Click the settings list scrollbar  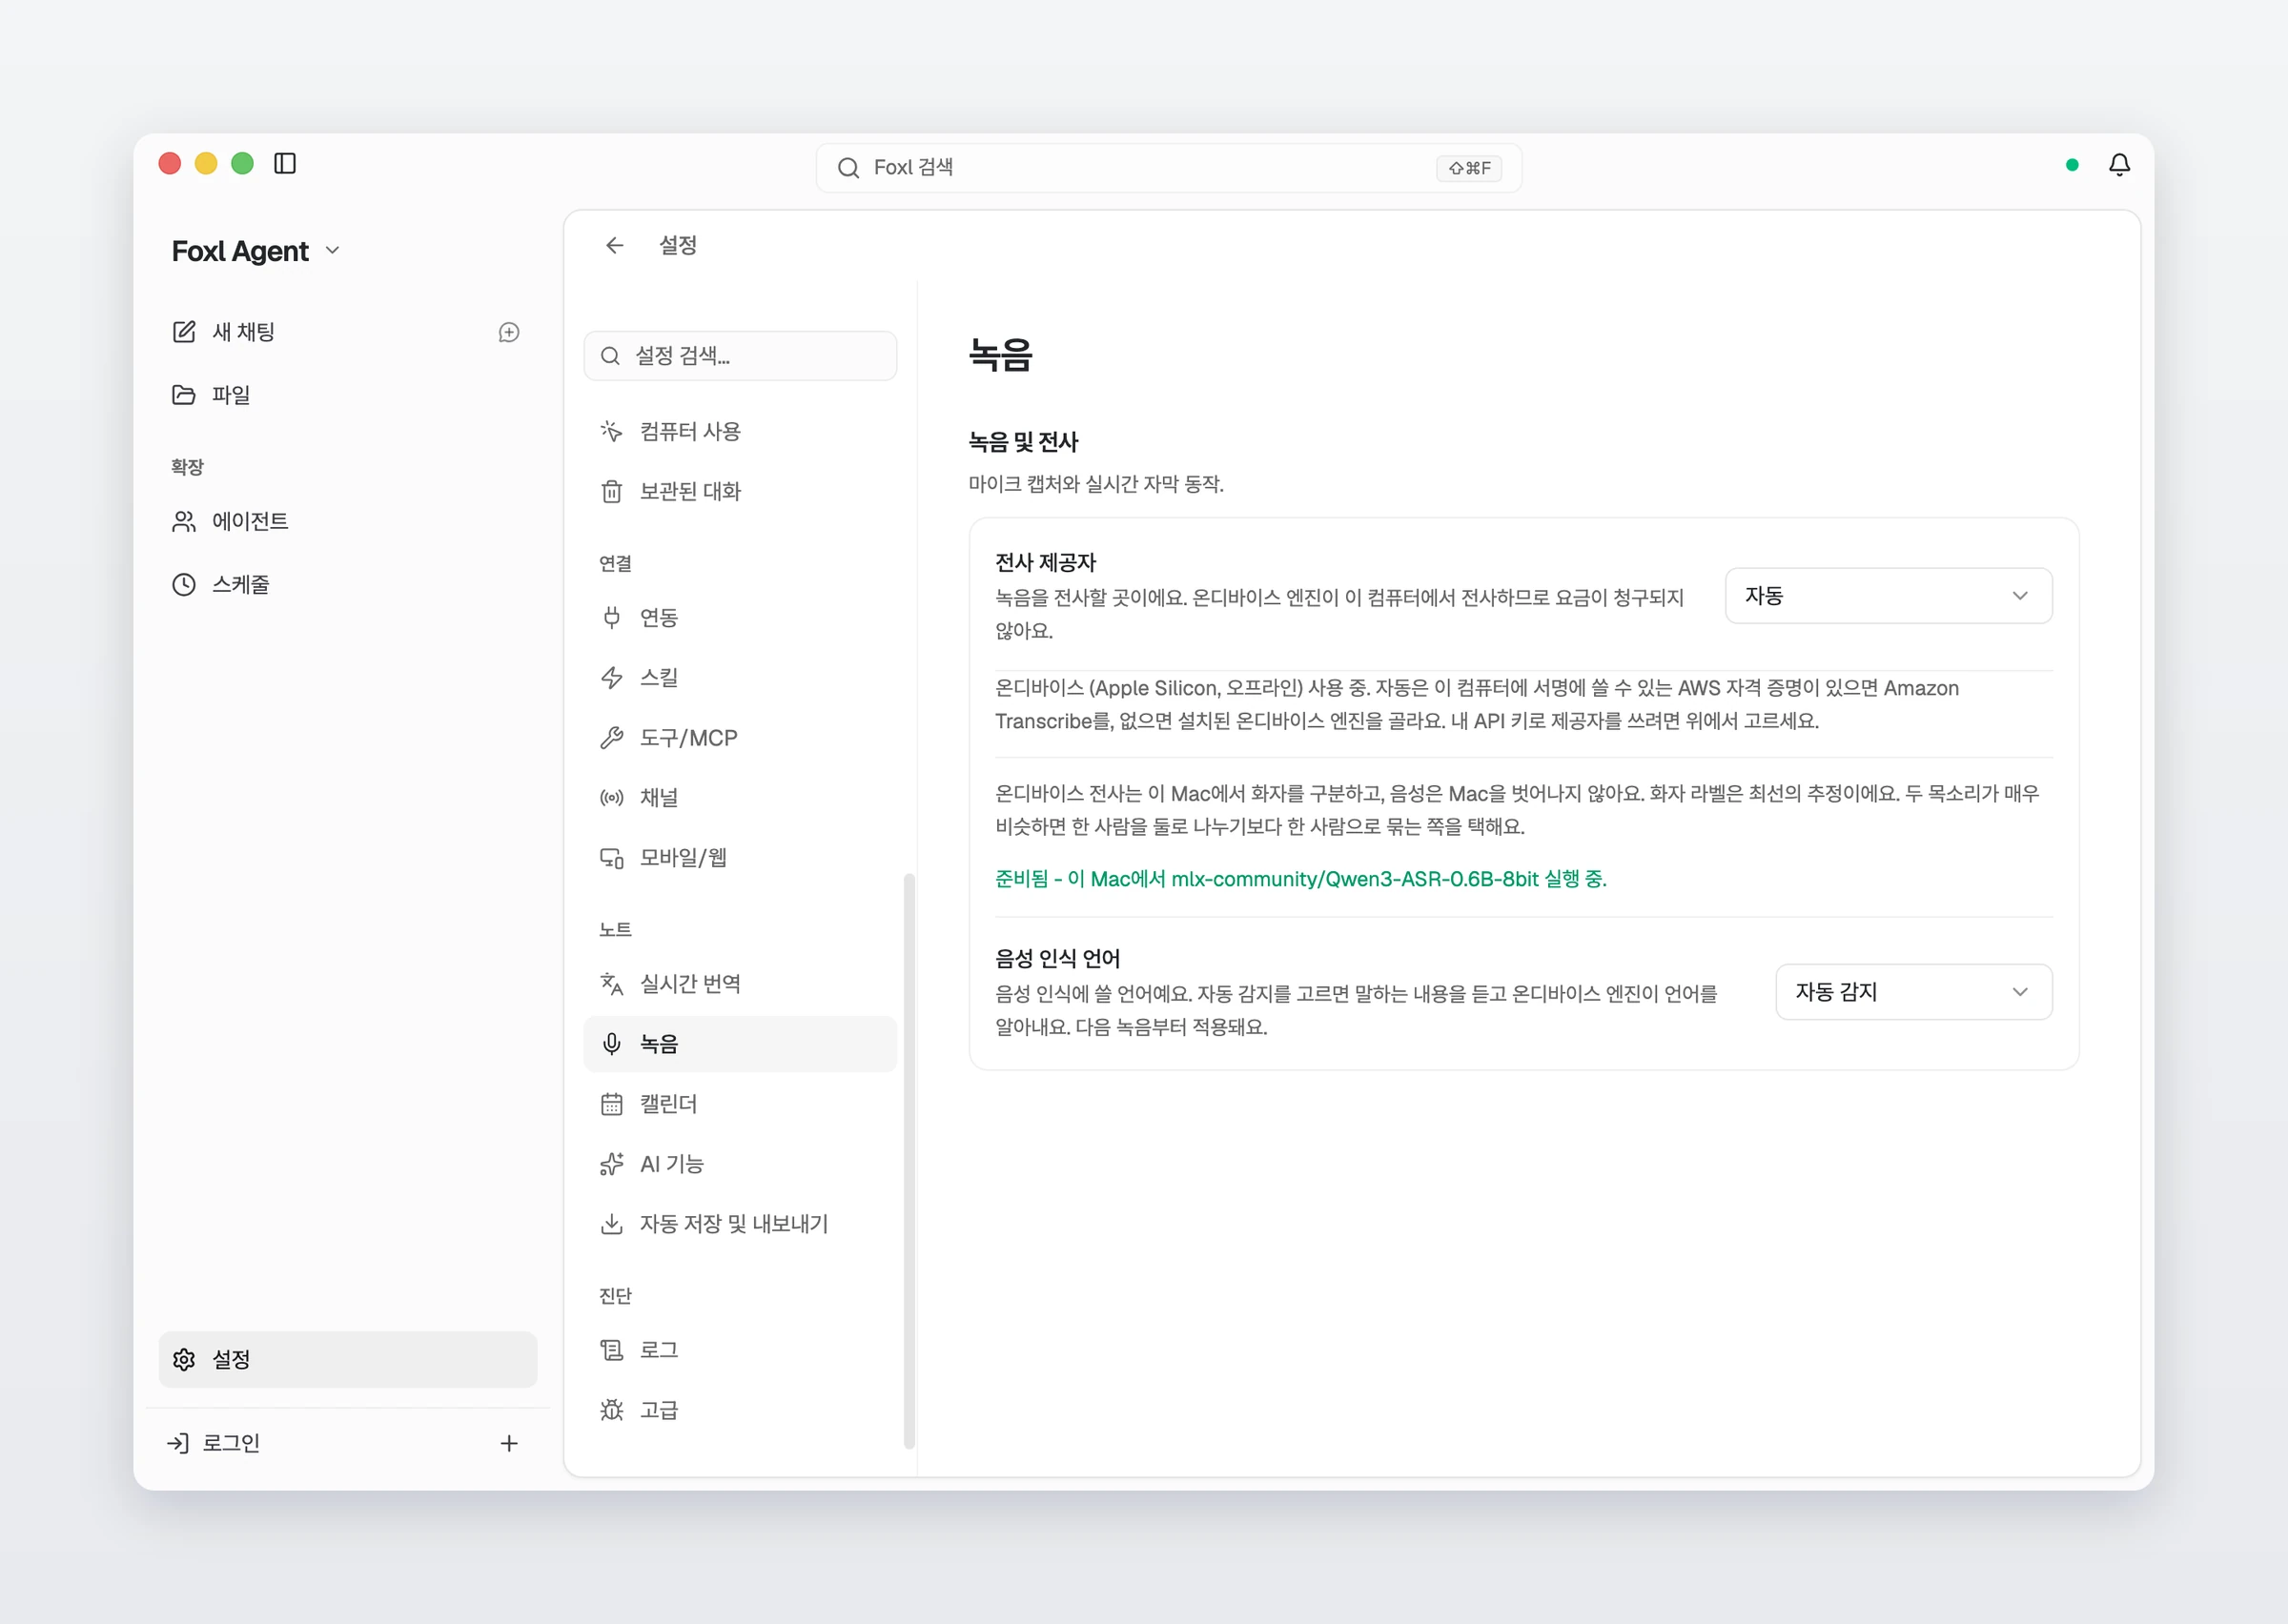[909, 1160]
